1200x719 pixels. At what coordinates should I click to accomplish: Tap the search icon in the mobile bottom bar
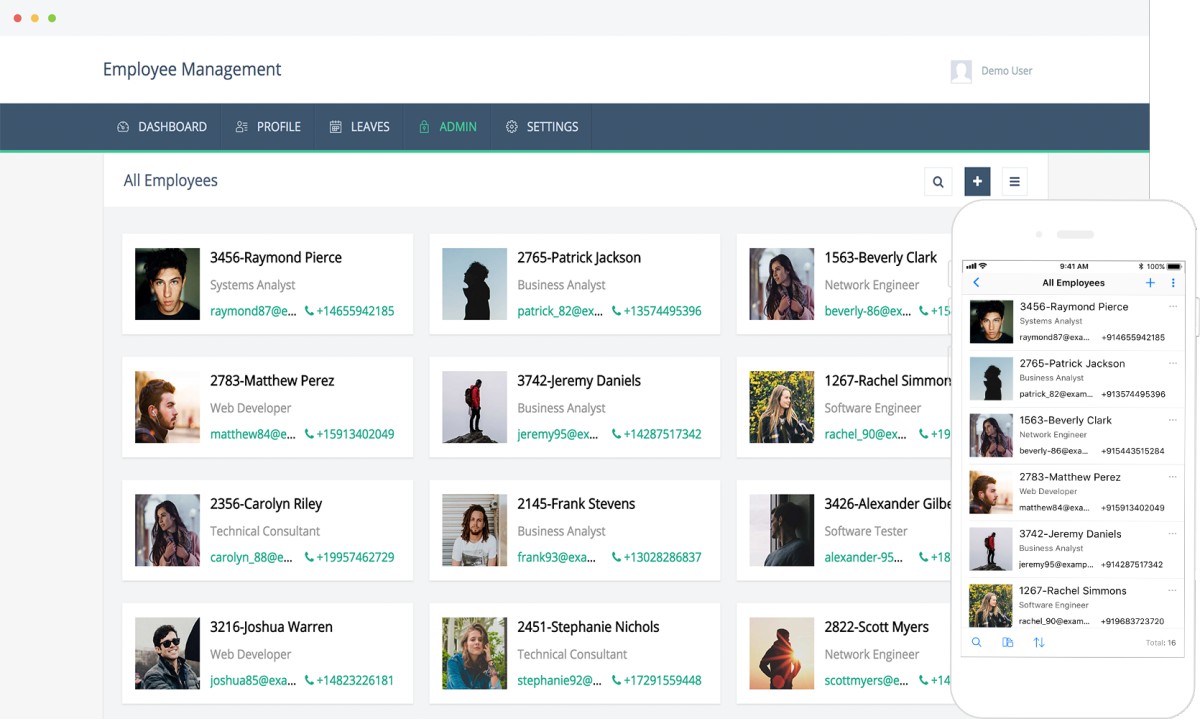click(977, 643)
